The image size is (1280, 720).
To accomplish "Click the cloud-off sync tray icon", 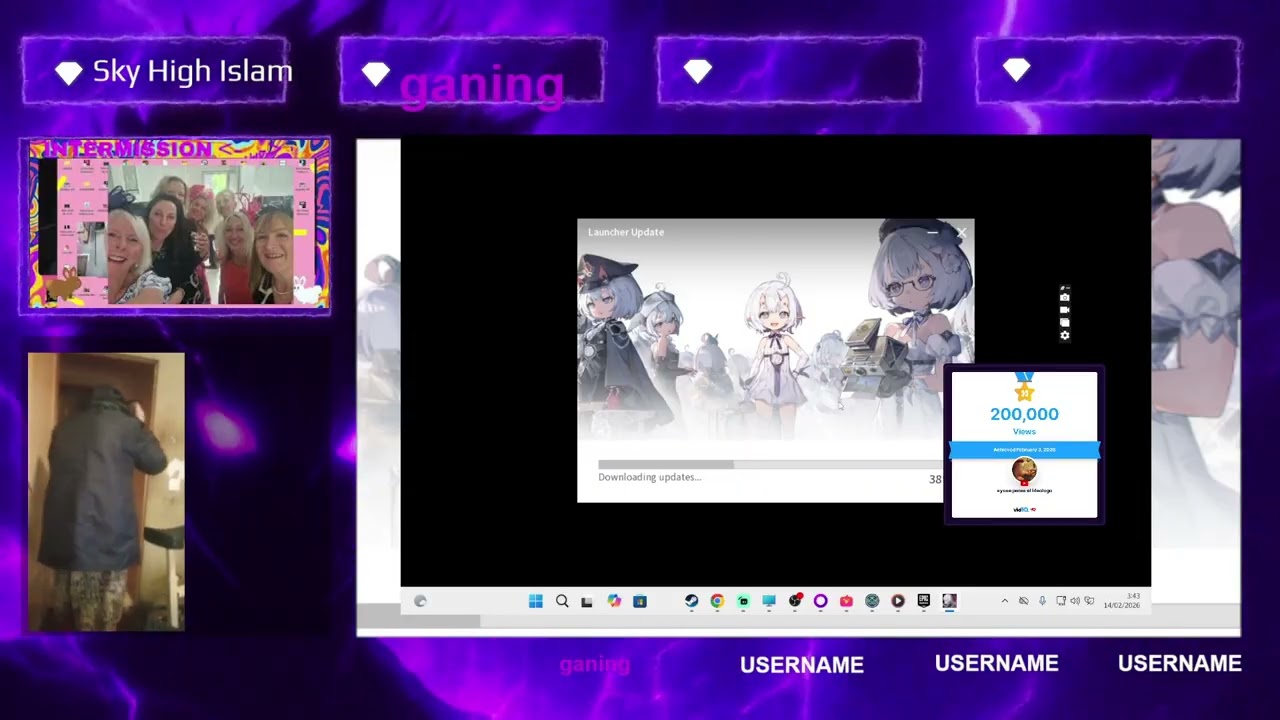I will tap(1023, 601).
